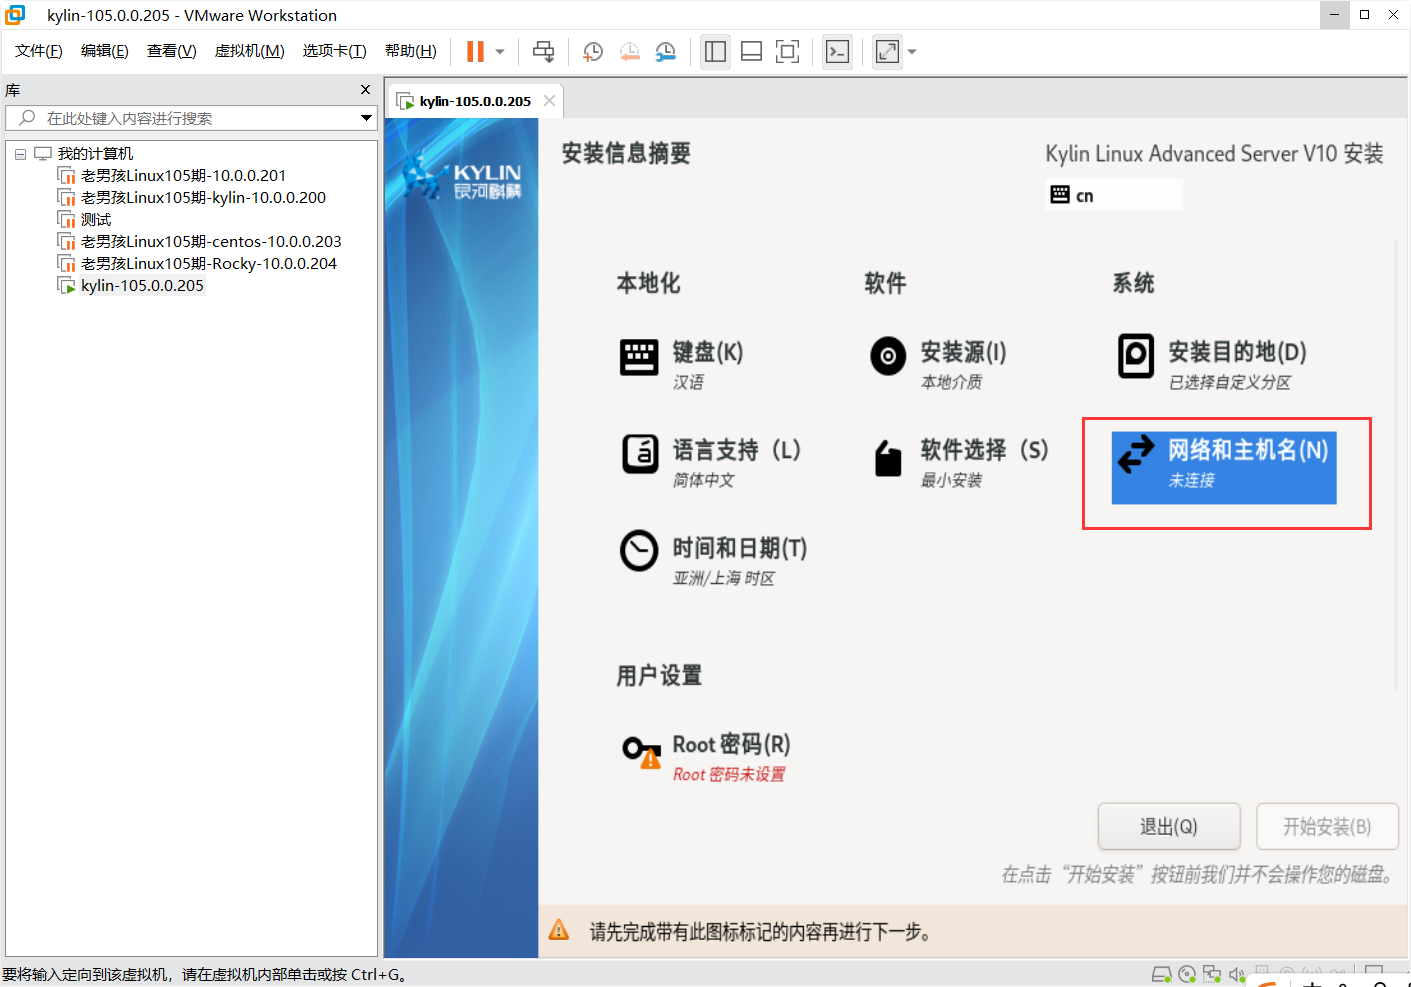Open 时间和日期(T) settings
The height and width of the screenshot is (987, 1411).
713,560
